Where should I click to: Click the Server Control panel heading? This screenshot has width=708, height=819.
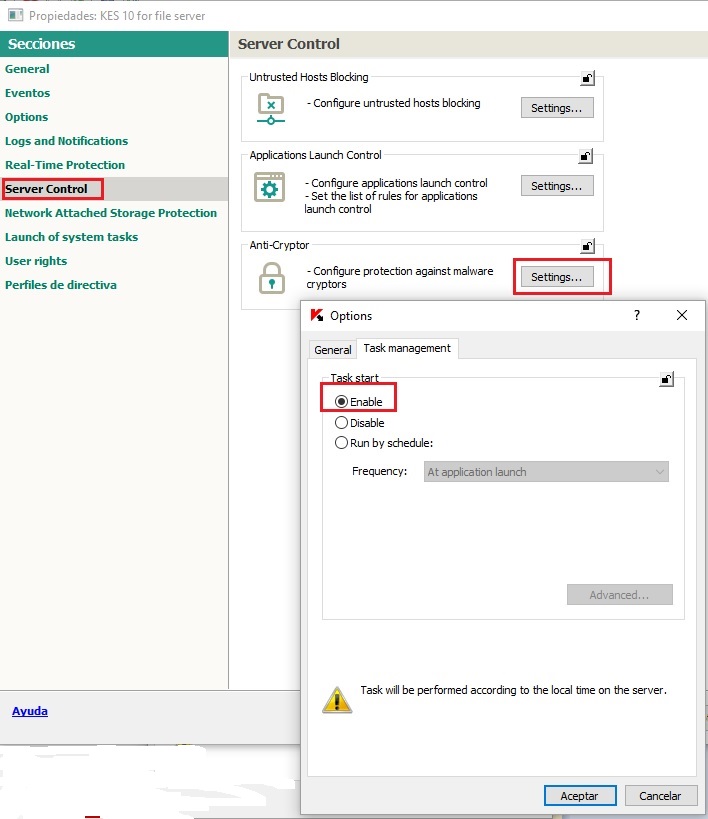click(x=288, y=44)
